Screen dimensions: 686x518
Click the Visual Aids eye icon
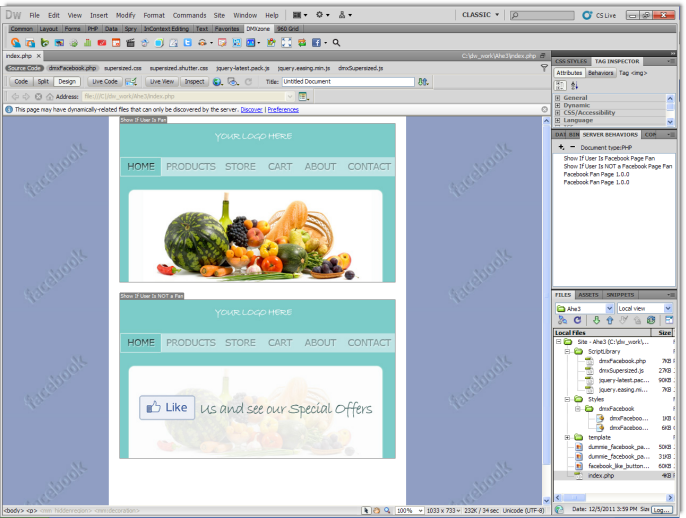[233, 81]
